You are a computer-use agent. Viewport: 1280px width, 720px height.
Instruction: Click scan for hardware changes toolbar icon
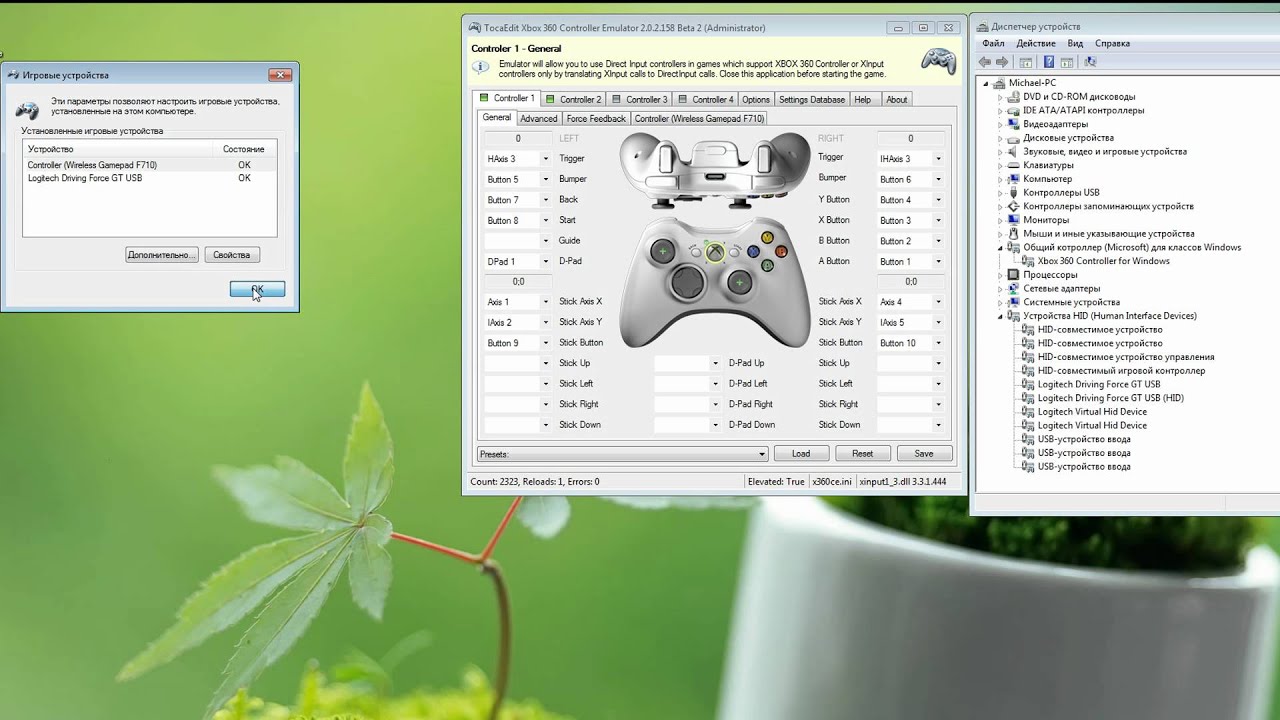pyautogui.click(x=1090, y=62)
